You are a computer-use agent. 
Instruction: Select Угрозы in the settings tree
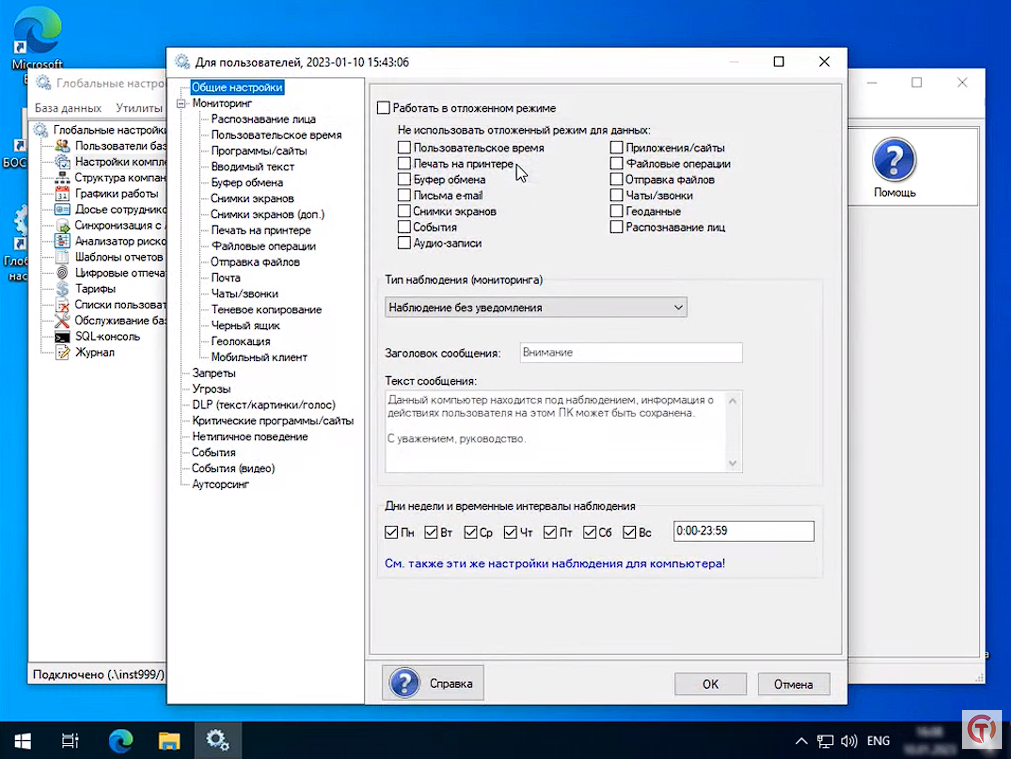pyautogui.click(x=211, y=389)
